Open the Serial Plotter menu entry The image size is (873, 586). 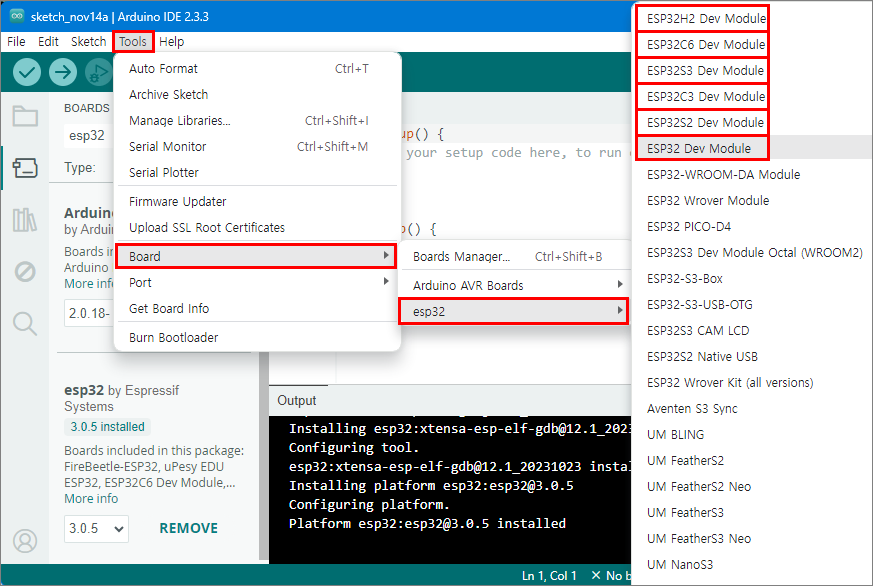tap(257, 173)
